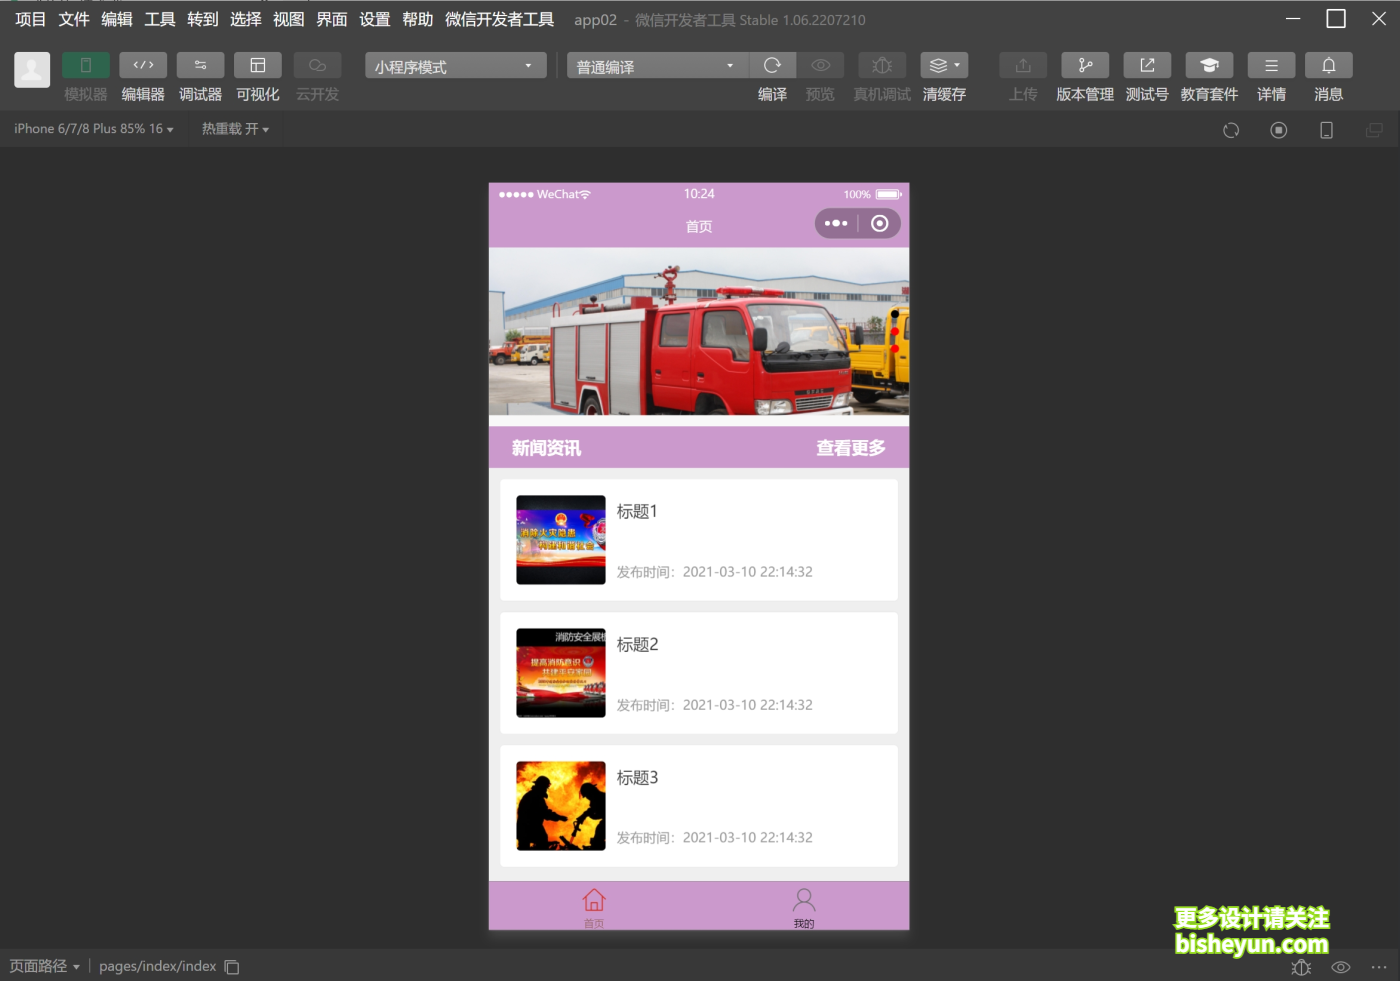Open the version management icon
The image size is (1400, 981).
coord(1085,66)
